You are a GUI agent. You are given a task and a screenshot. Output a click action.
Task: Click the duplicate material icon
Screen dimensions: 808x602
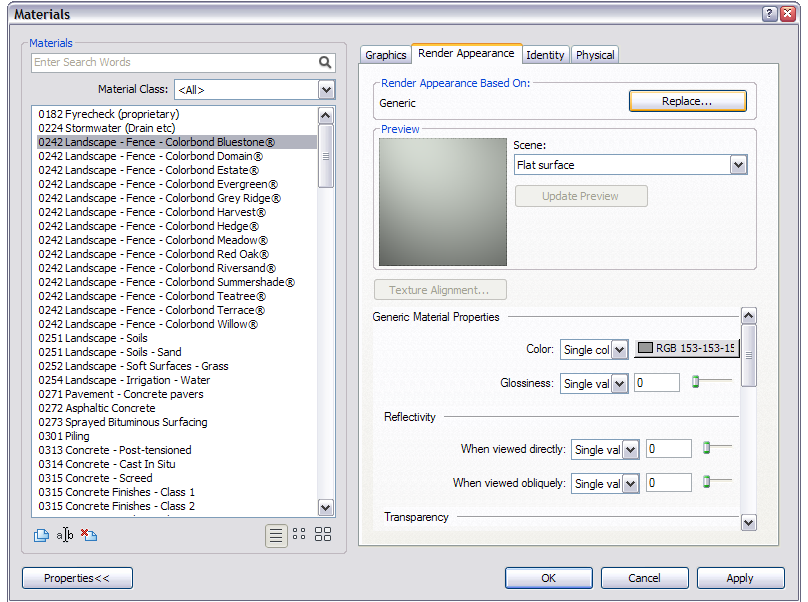pos(41,535)
